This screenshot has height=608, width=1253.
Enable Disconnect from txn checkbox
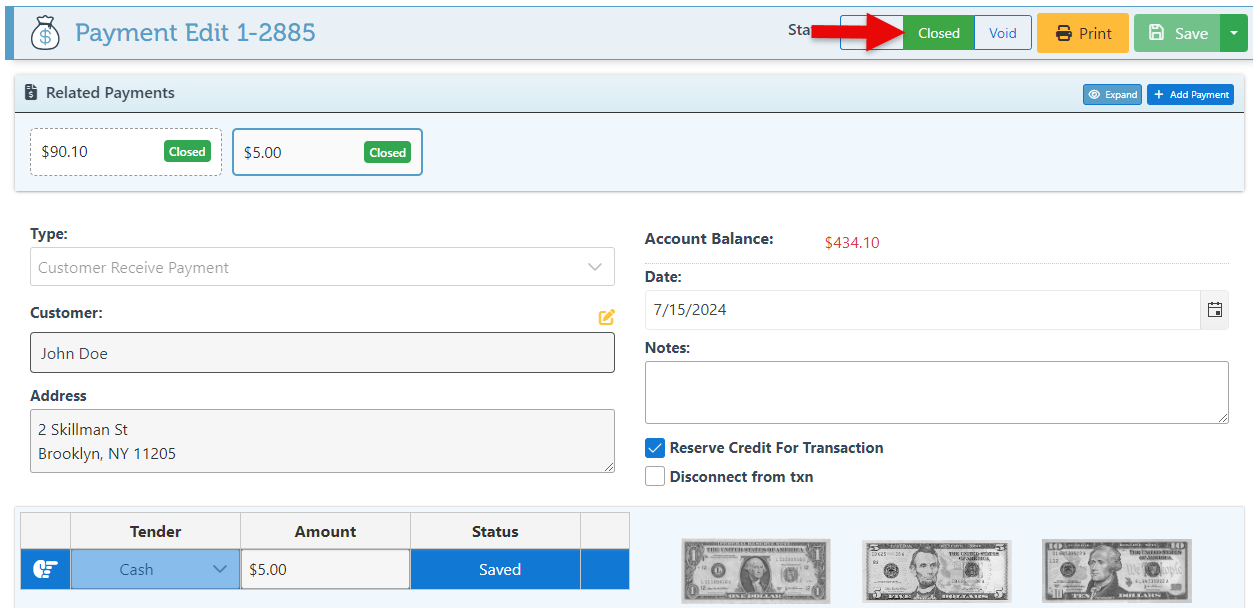click(x=655, y=477)
